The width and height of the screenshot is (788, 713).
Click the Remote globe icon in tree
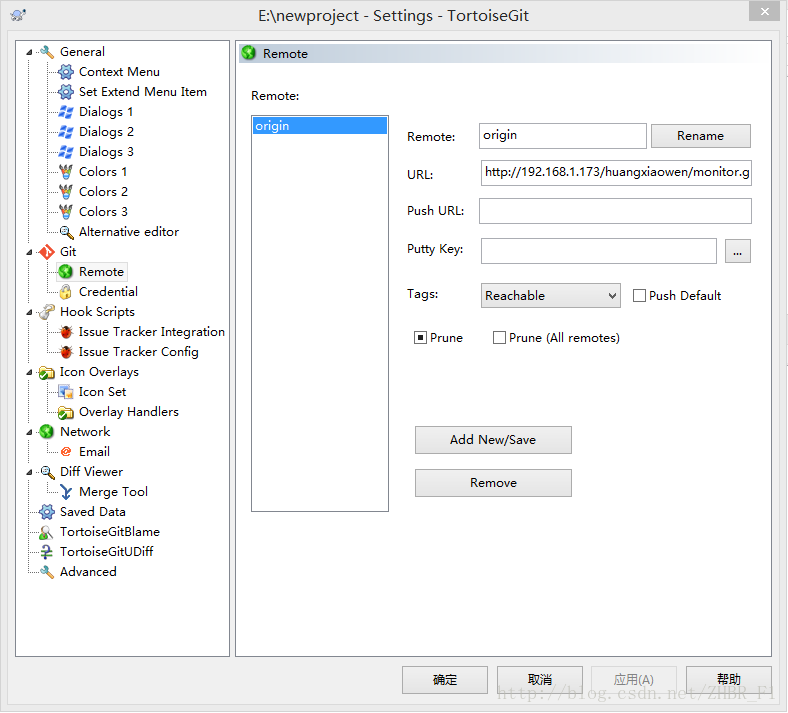coord(66,272)
